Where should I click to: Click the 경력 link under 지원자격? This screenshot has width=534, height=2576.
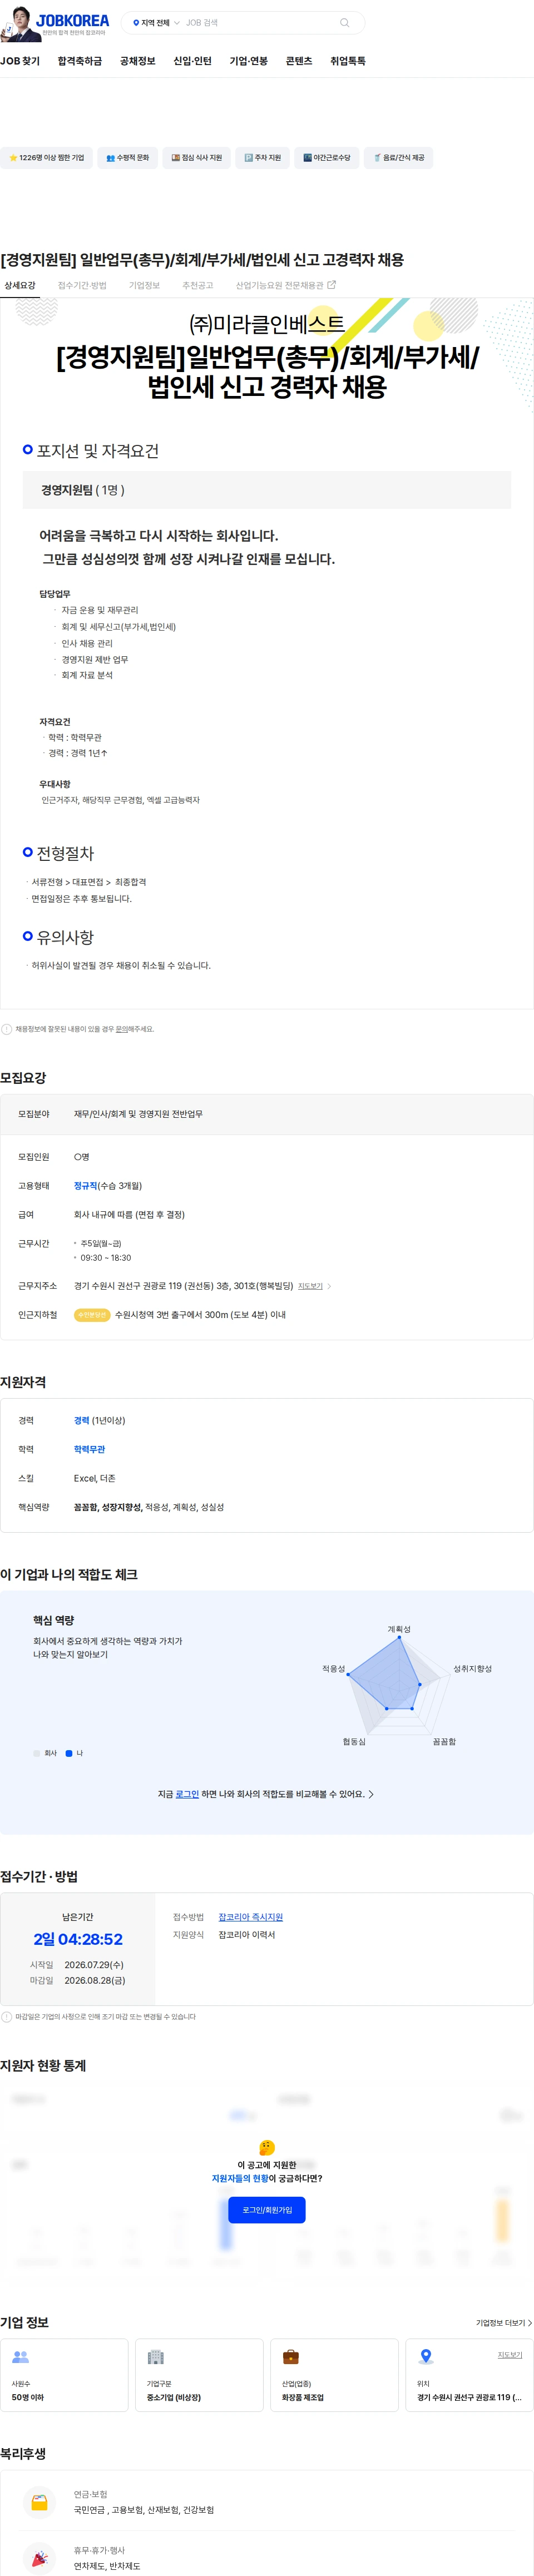tap(81, 1420)
